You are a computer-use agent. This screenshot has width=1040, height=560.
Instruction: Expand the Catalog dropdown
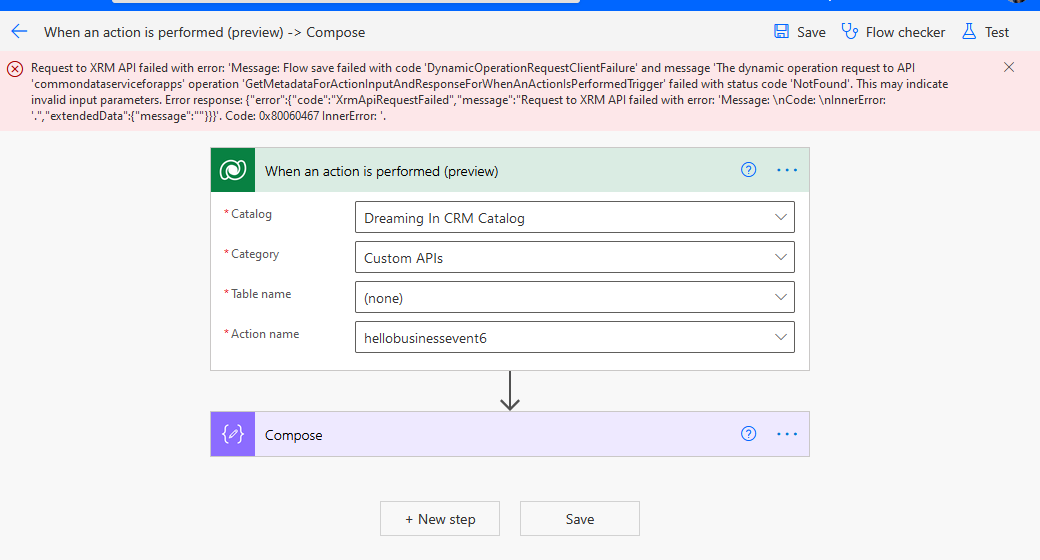[780, 217]
